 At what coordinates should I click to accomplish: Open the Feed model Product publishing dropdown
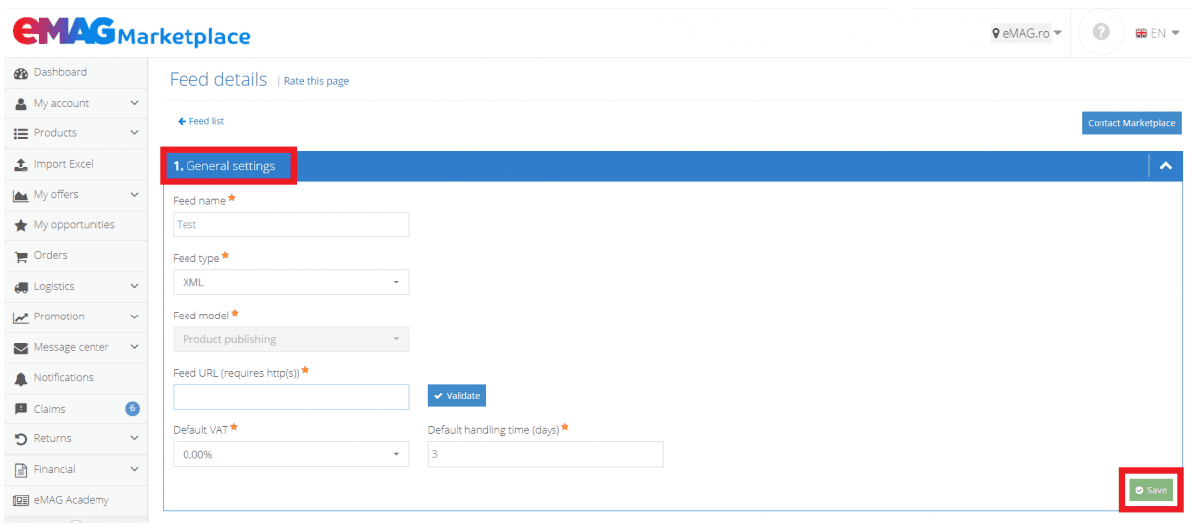291,339
